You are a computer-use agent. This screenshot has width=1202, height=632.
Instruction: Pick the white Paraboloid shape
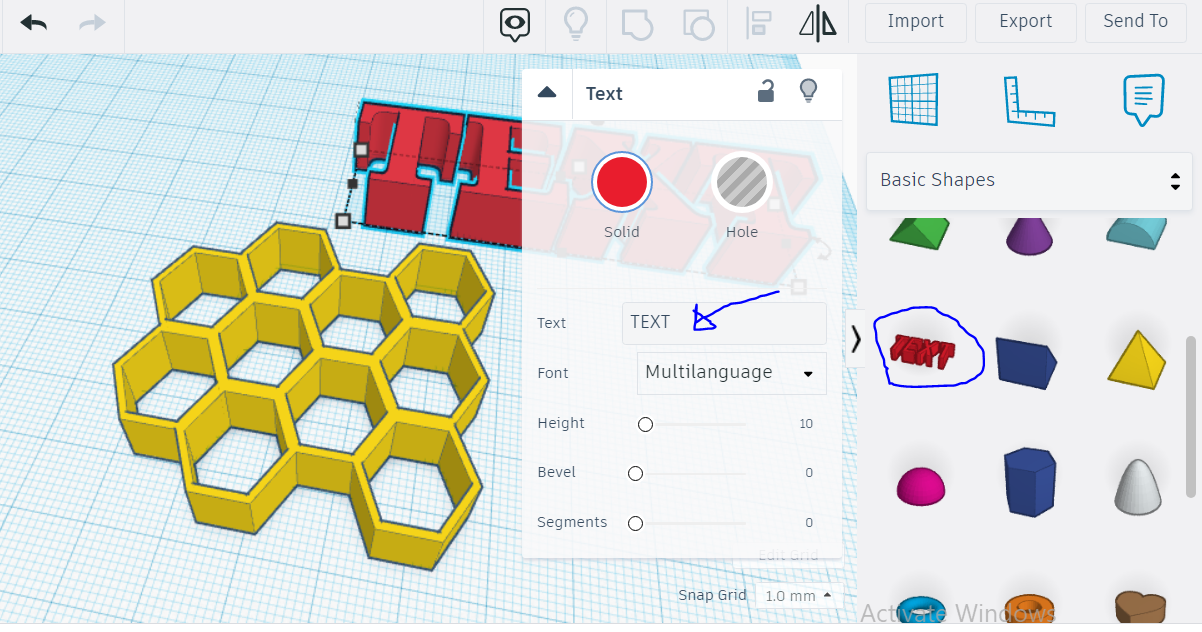click(x=1139, y=487)
